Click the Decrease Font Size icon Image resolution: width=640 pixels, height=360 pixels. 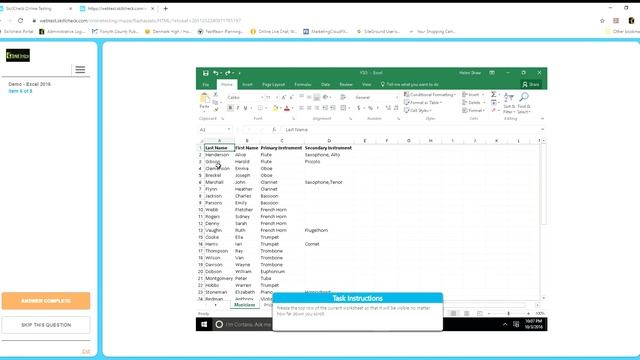[291, 98]
